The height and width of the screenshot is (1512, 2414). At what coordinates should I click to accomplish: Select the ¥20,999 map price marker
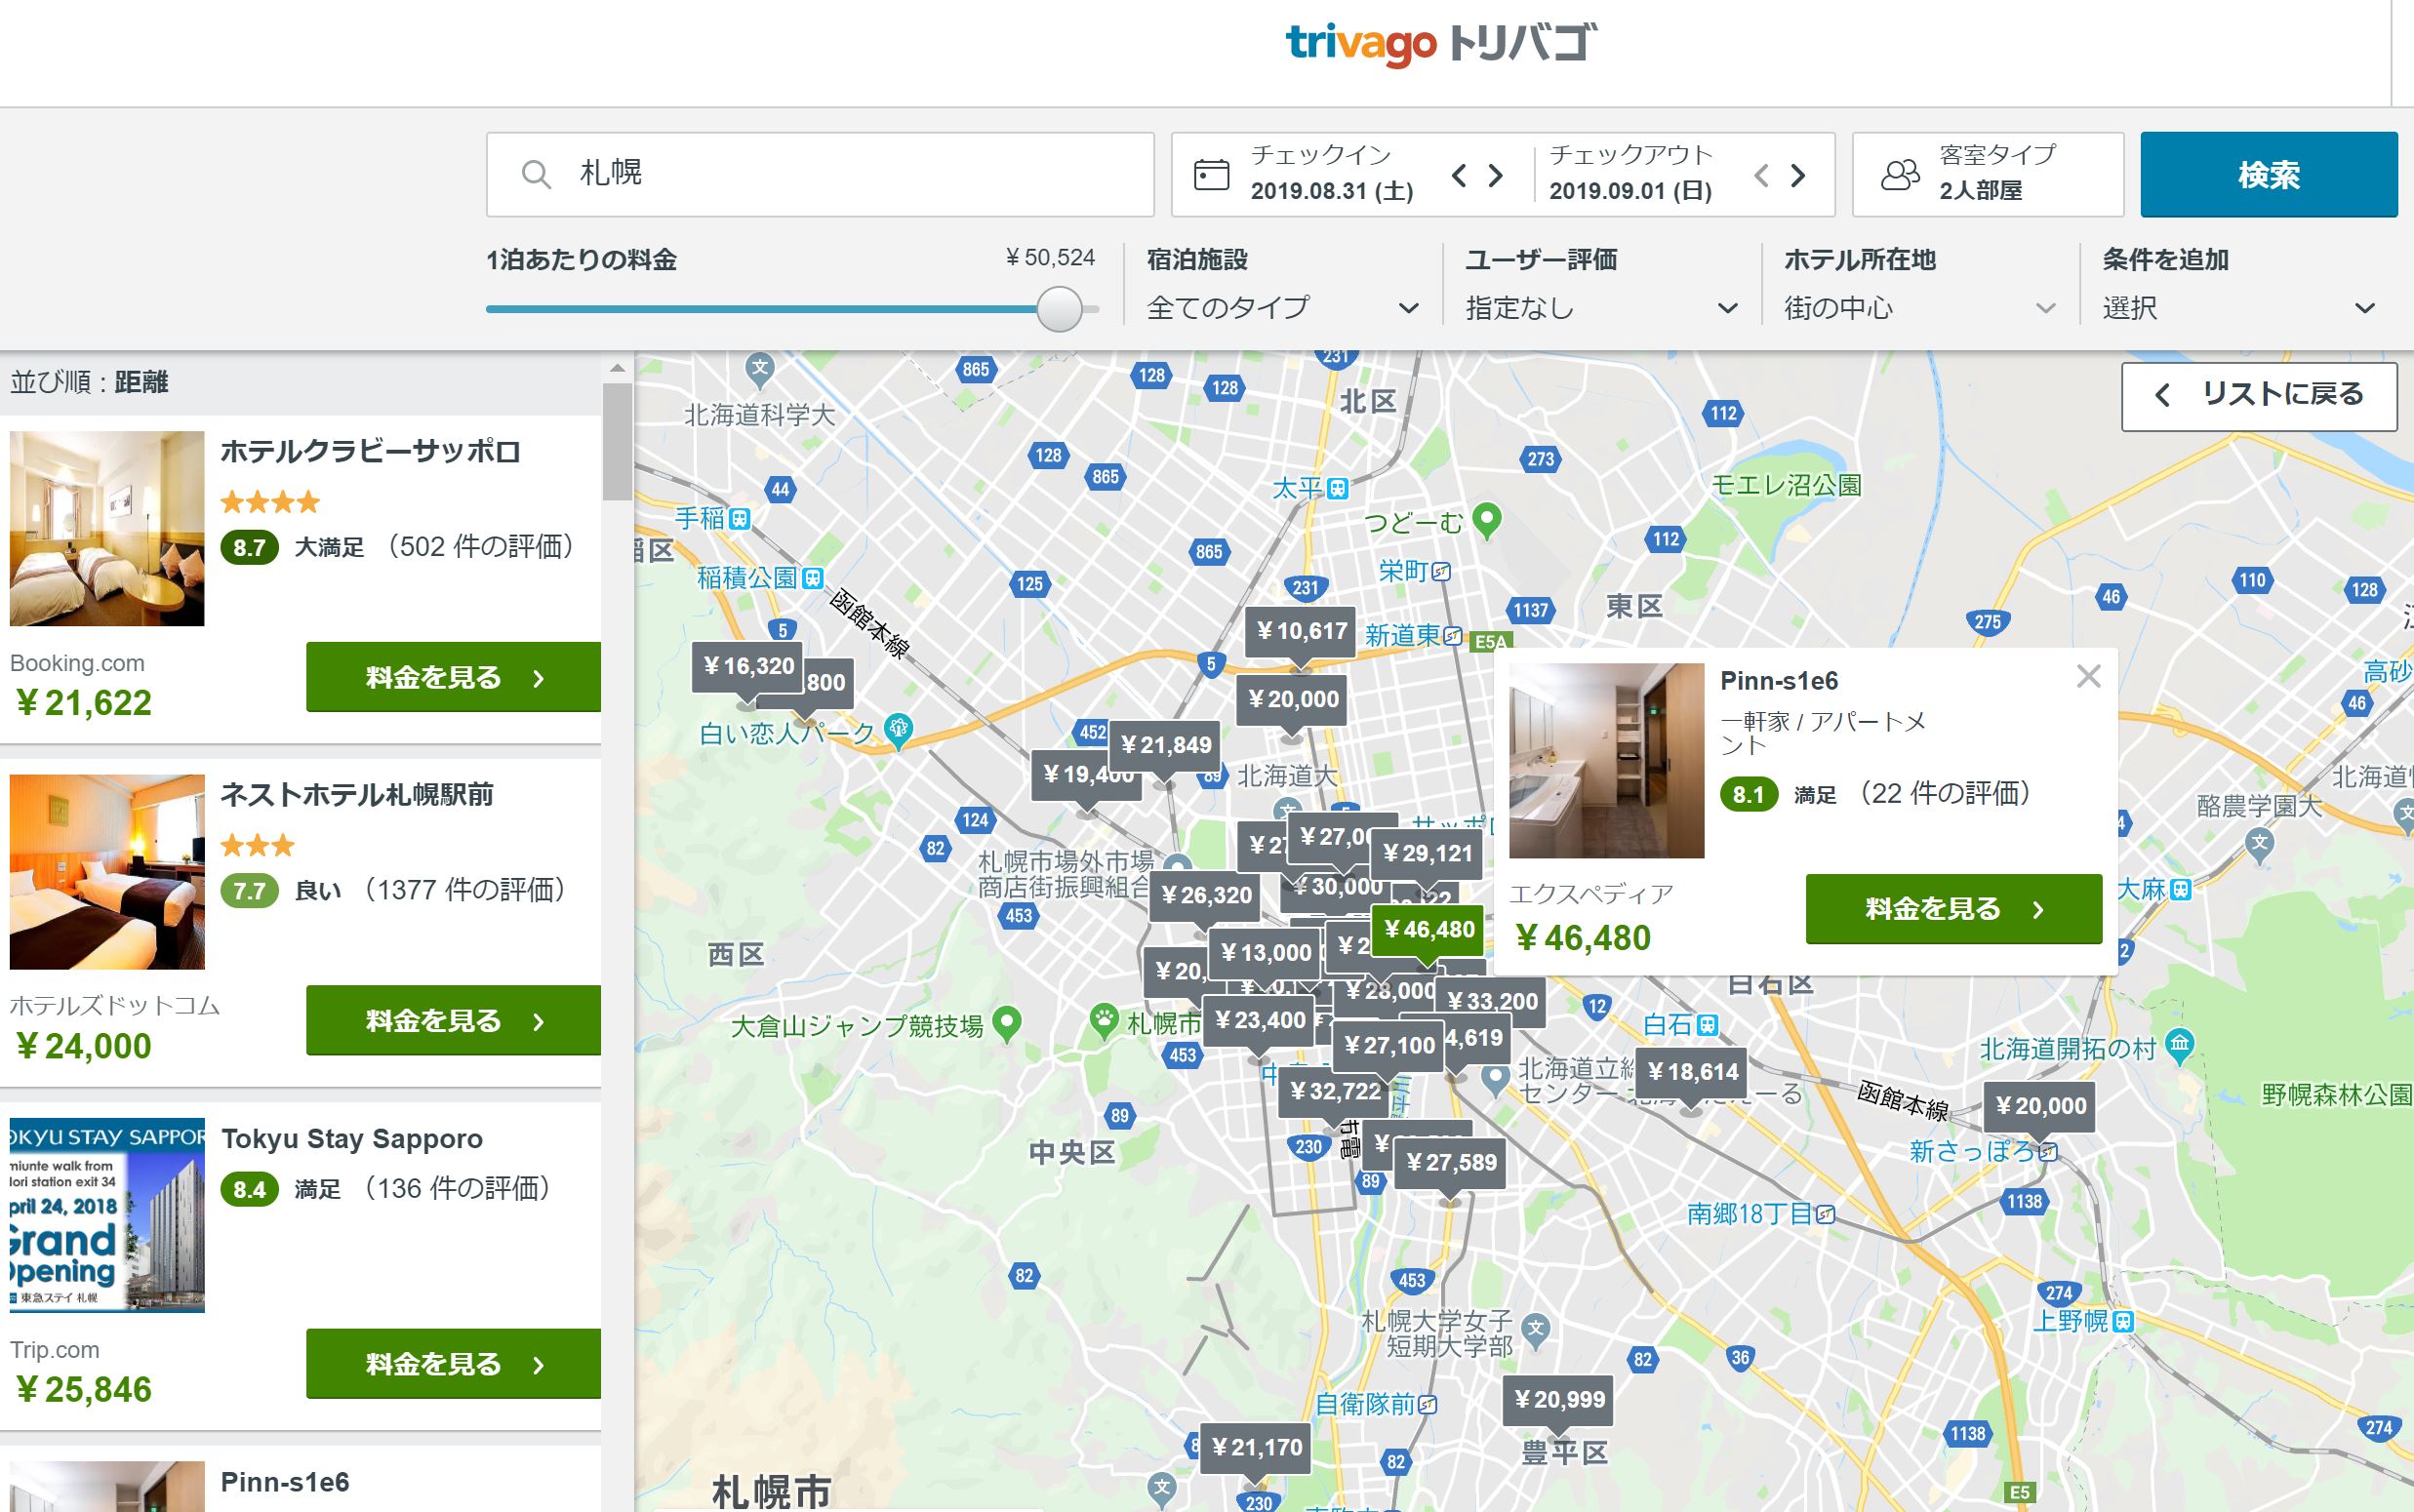1559,1400
